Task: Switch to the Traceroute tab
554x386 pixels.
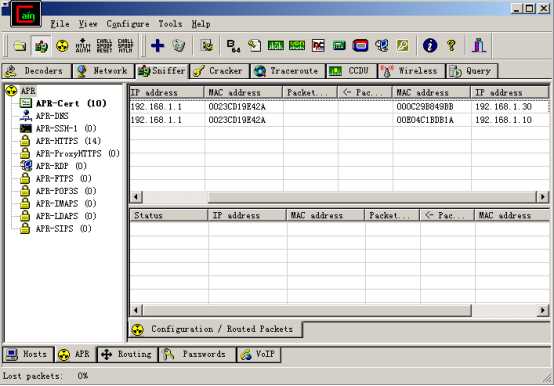Action: [x=288, y=71]
